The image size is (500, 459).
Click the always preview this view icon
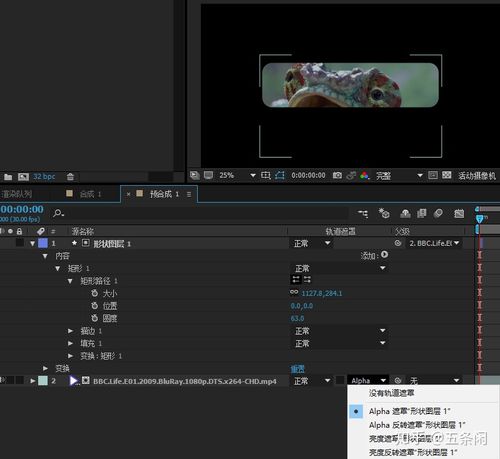[195, 175]
